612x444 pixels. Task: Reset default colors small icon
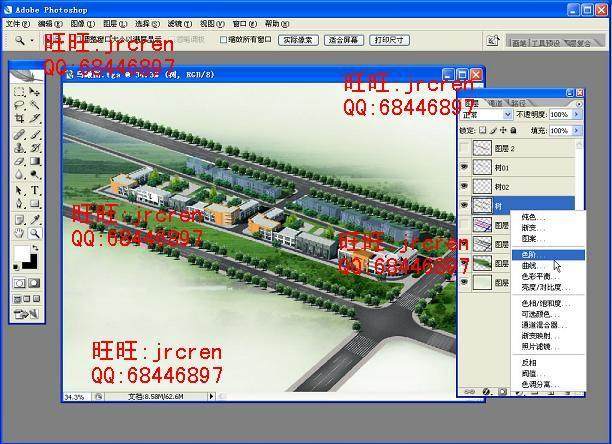16,267
